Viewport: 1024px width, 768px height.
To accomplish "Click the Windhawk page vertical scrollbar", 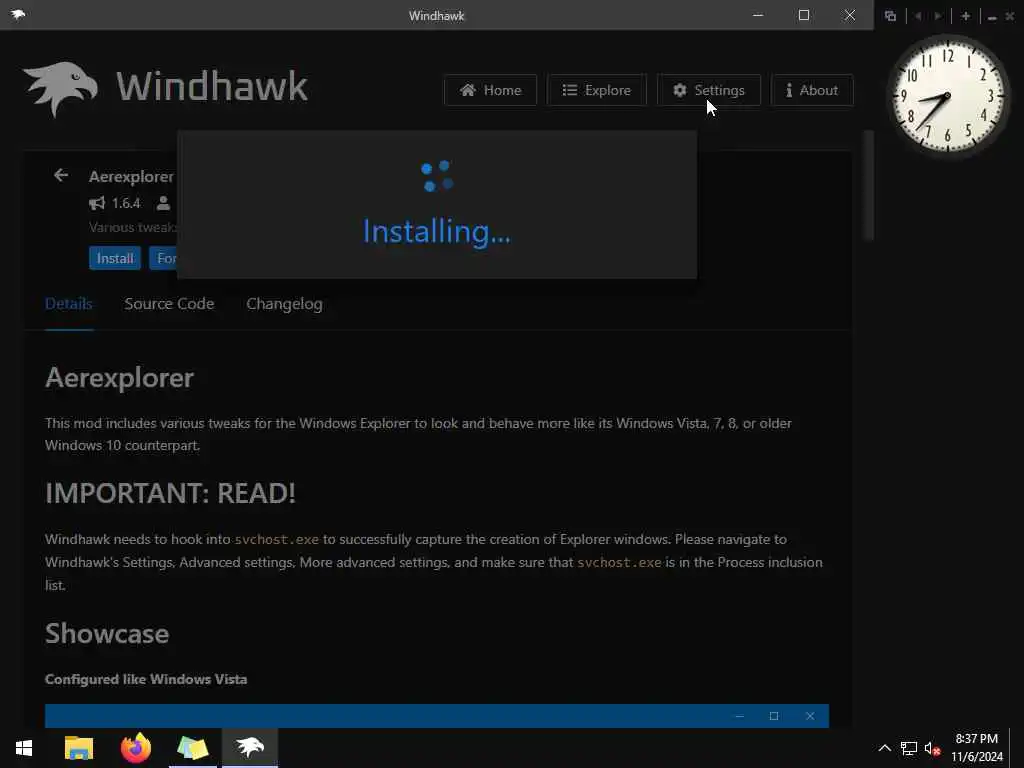I will point(869,186).
